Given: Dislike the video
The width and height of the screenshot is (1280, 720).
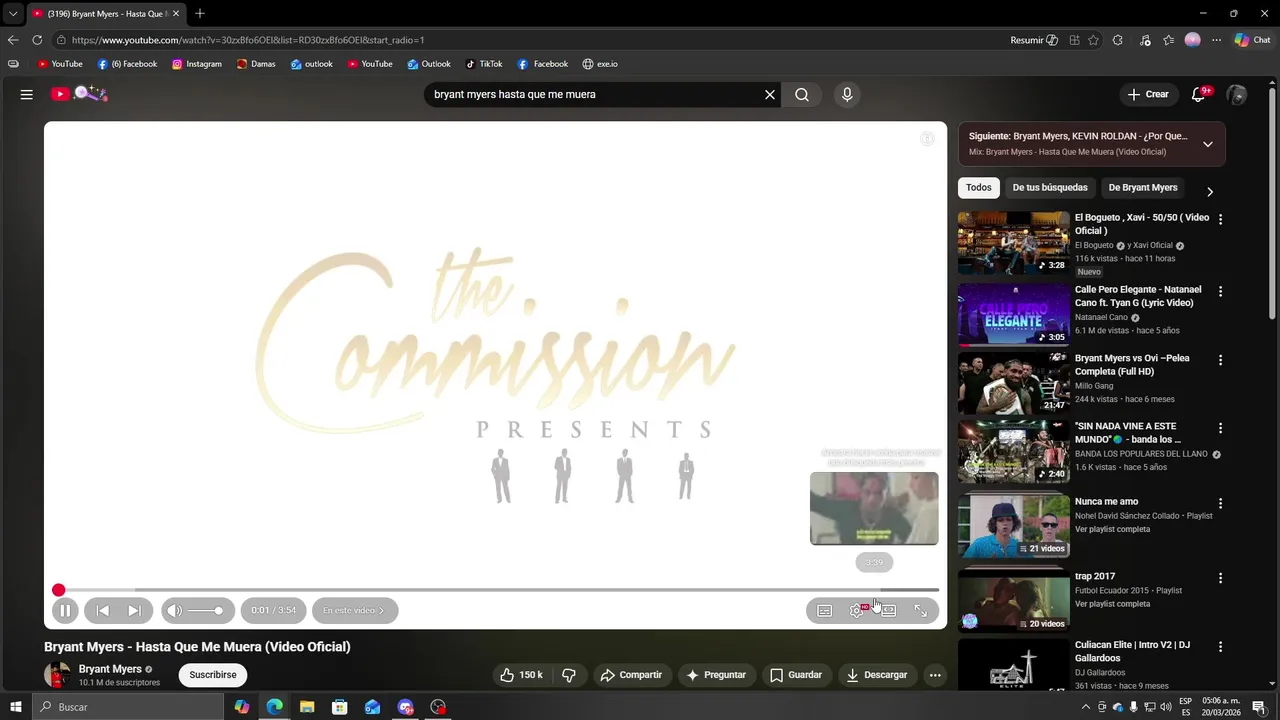Looking at the screenshot, I should tap(569, 675).
